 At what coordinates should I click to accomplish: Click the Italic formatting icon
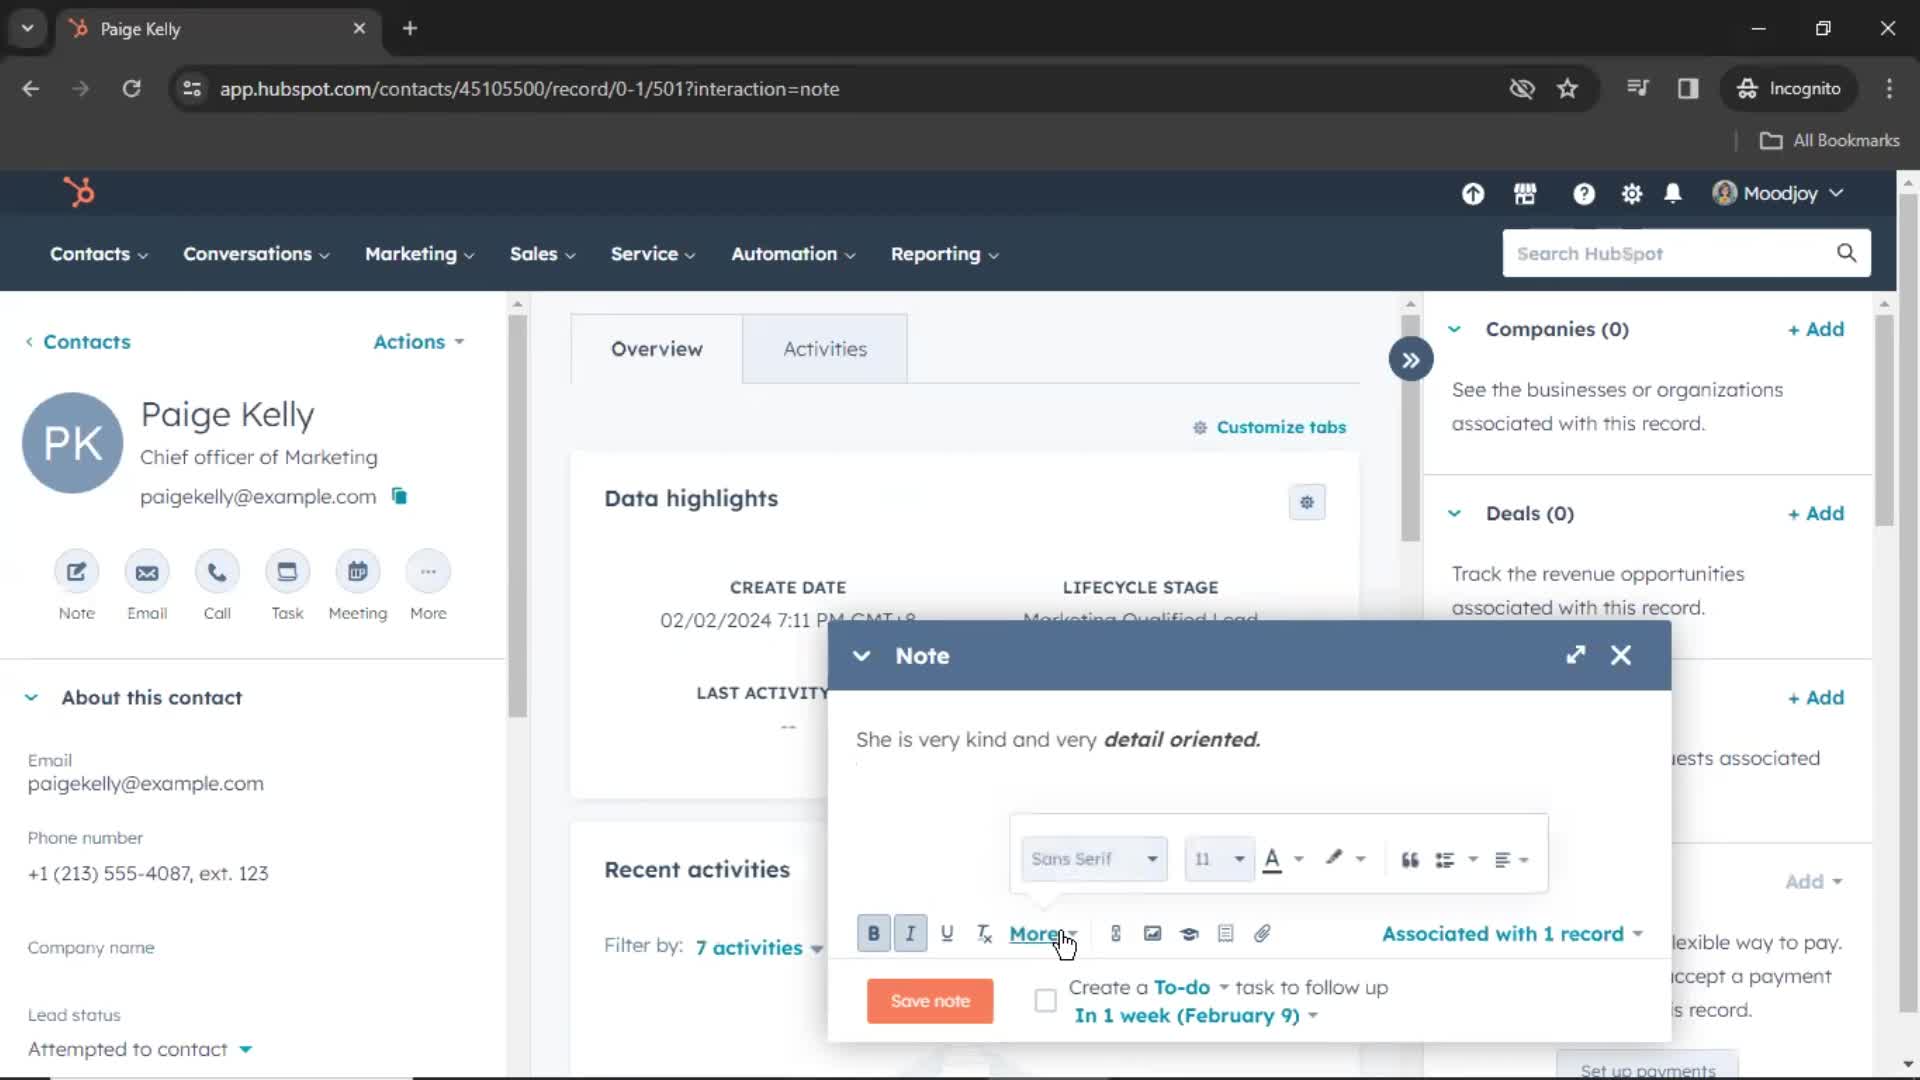910,932
